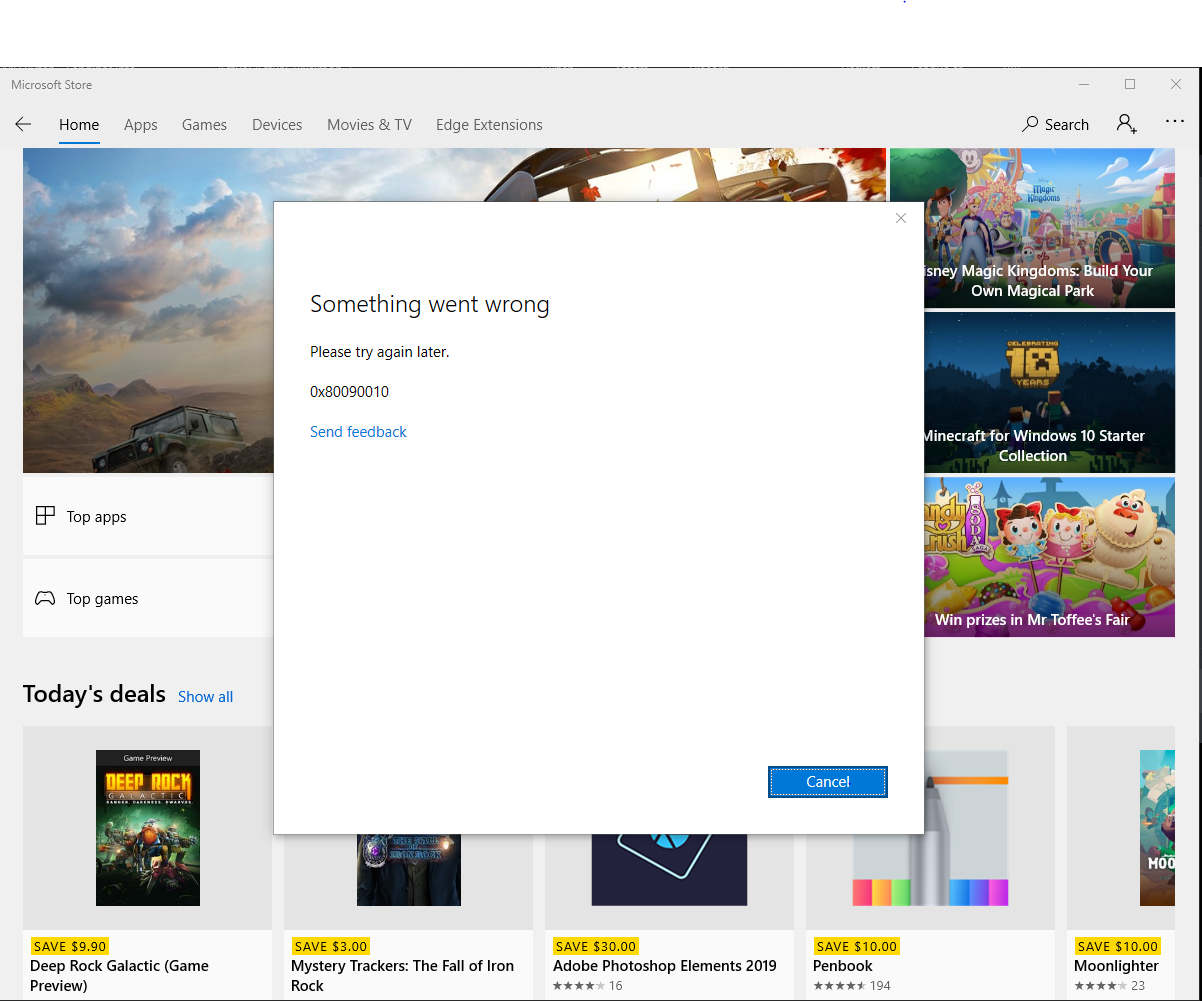
Task: Click the Top games label
Action: pyautogui.click(x=103, y=599)
